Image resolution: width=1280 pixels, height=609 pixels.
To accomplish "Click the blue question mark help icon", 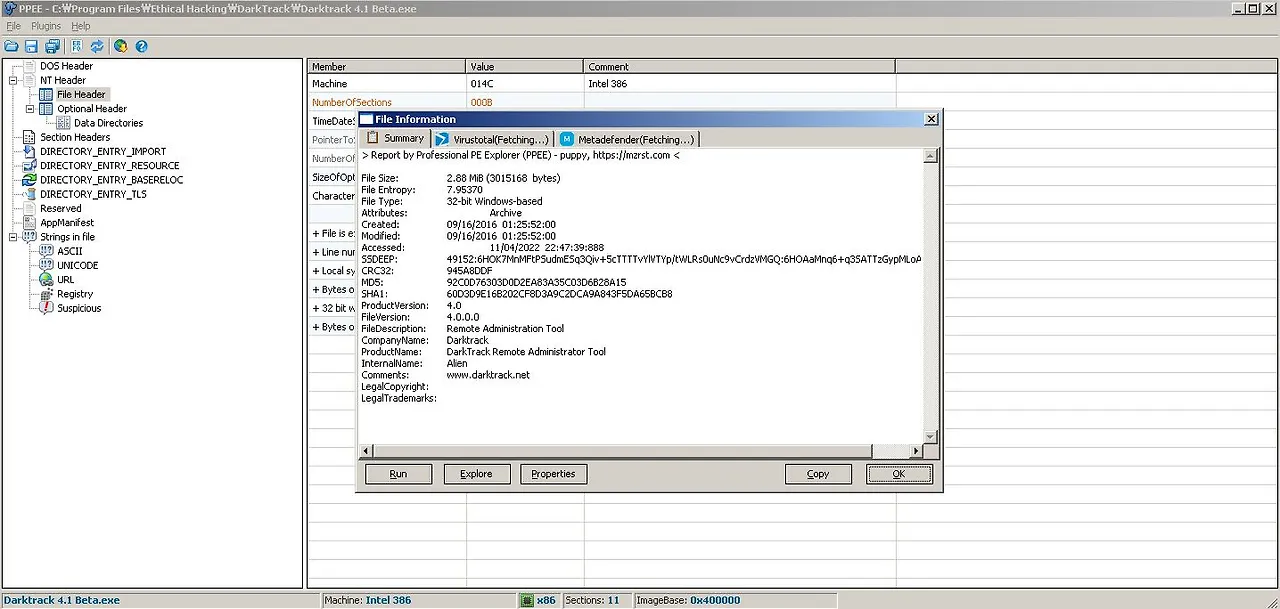I will (141, 46).
